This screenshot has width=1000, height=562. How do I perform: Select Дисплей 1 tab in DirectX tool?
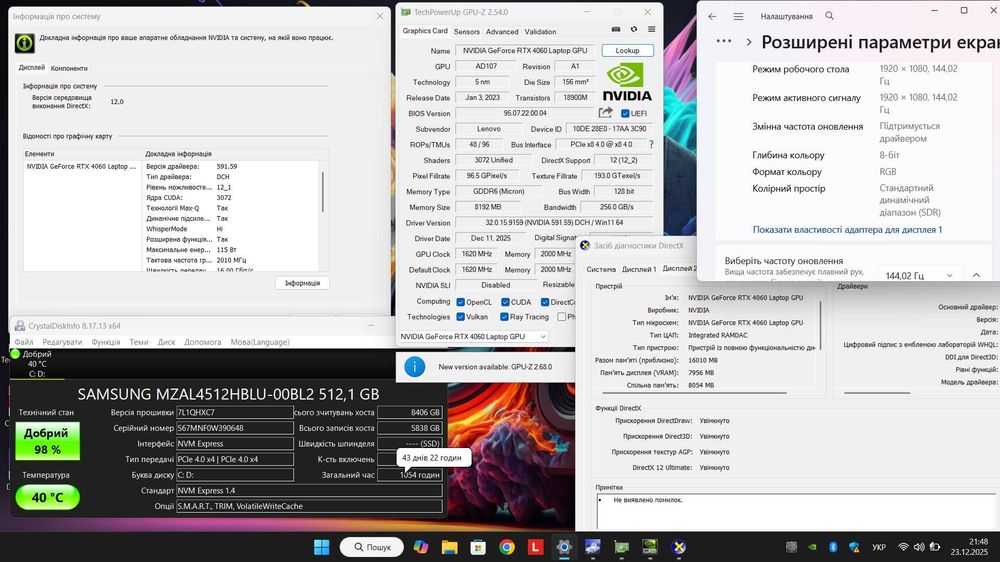[x=639, y=269]
